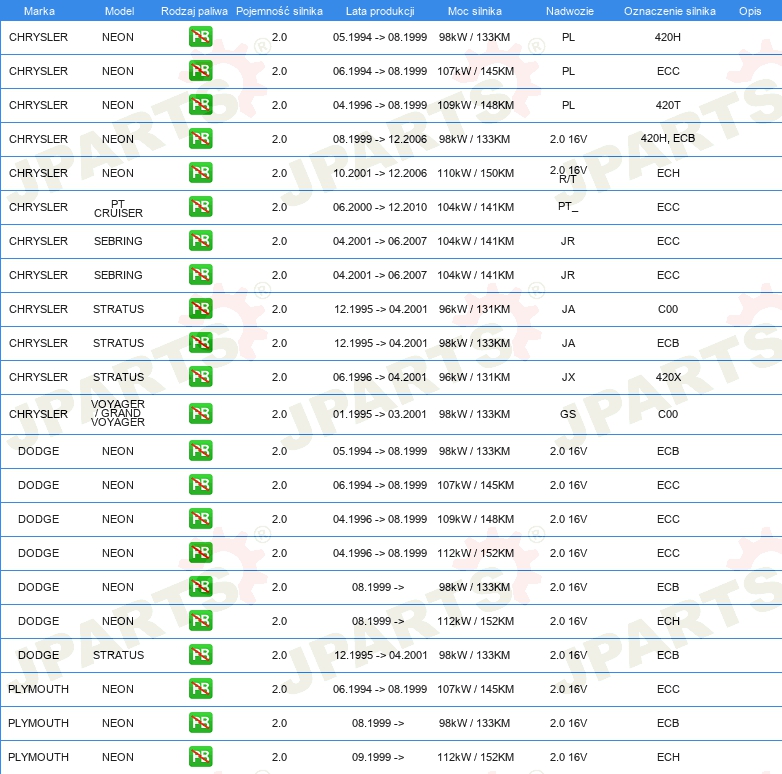The width and height of the screenshot is (782, 774).
Task: Select body code PT_ cell
Action: pyautogui.click(x=568, y=206)
